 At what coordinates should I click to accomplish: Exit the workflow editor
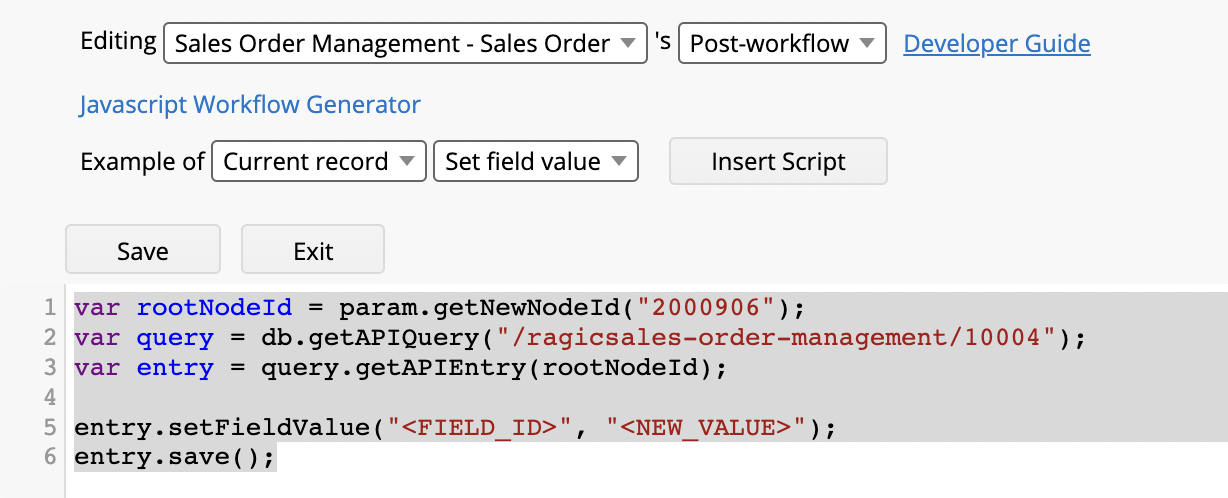[x=313, y=250]
